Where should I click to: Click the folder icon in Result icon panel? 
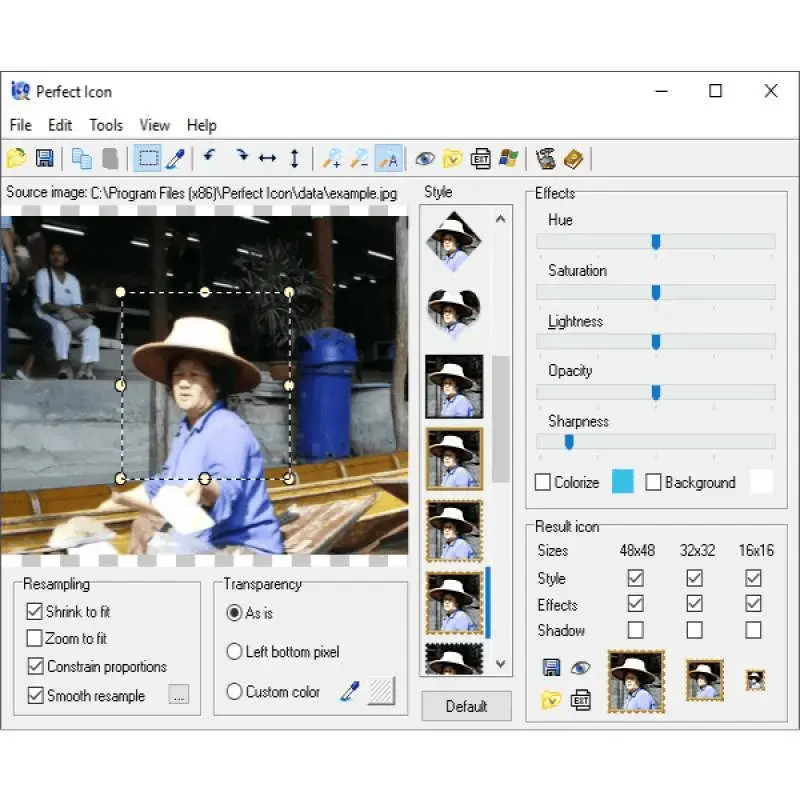(551, 701)
